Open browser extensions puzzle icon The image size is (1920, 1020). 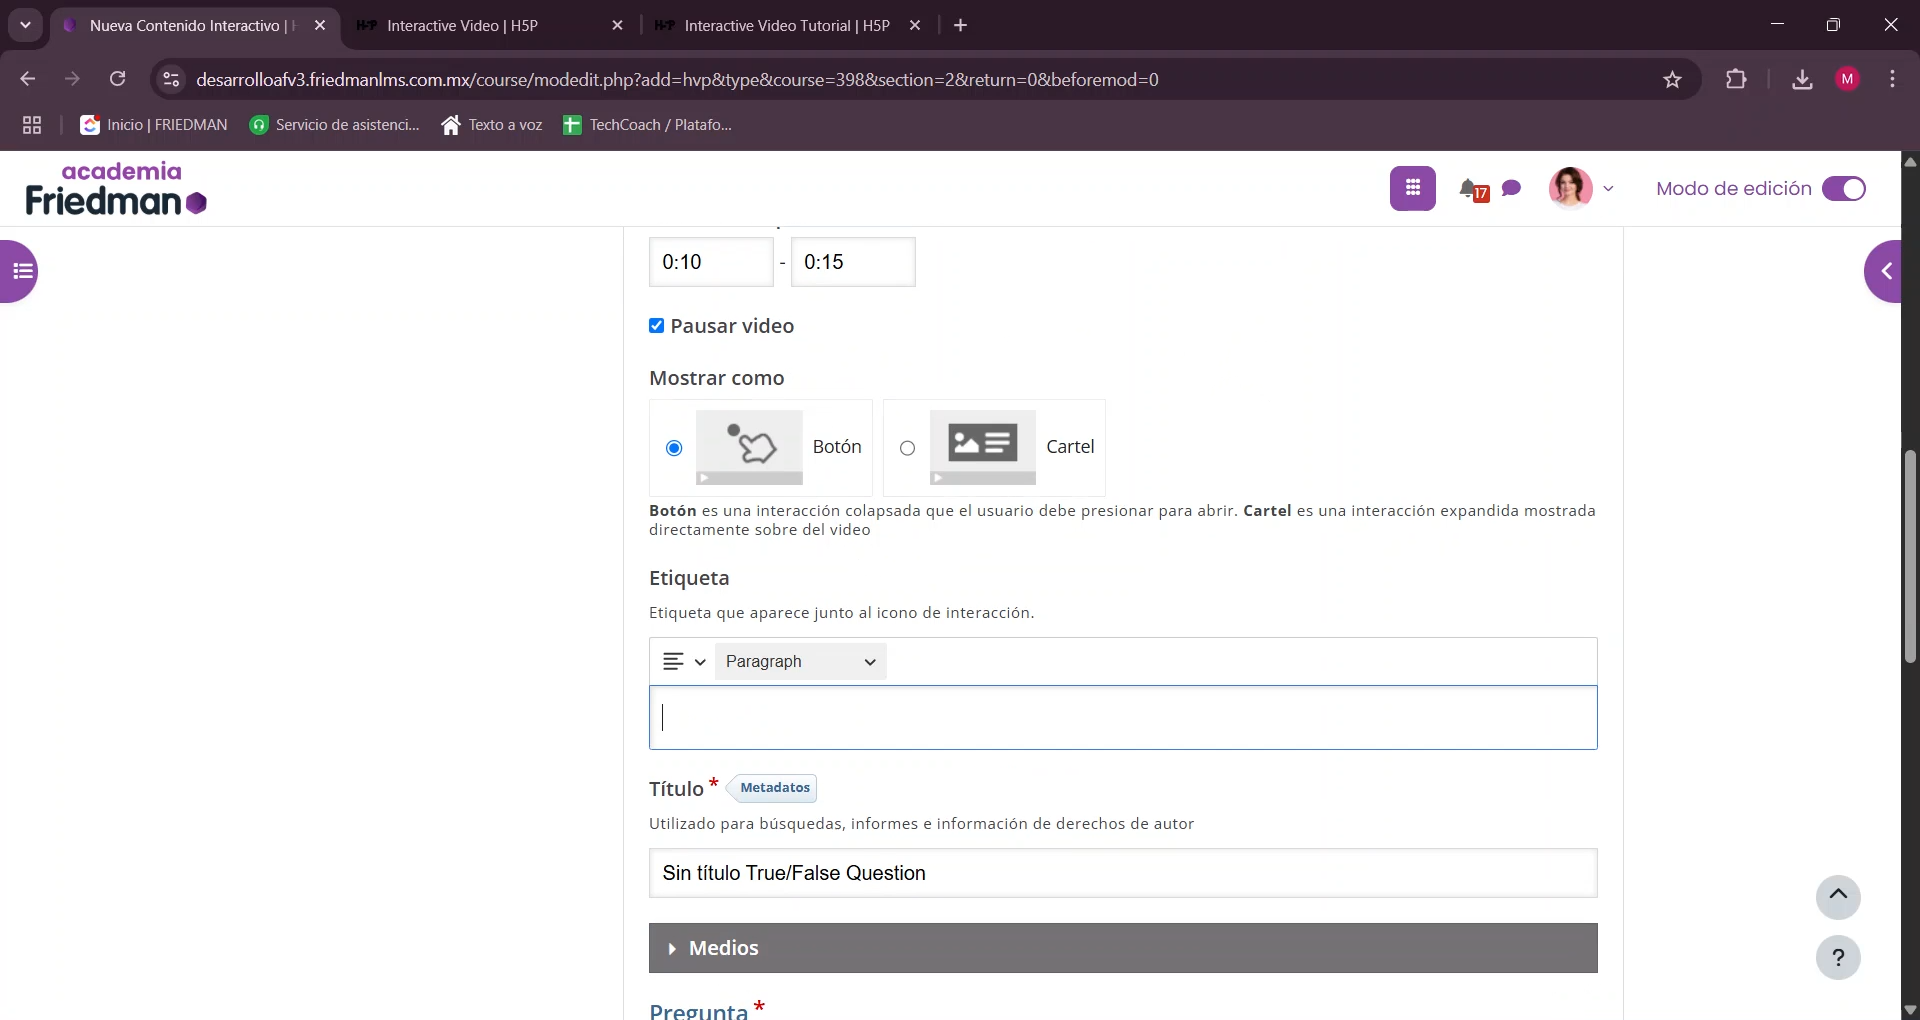[1736, 79]
